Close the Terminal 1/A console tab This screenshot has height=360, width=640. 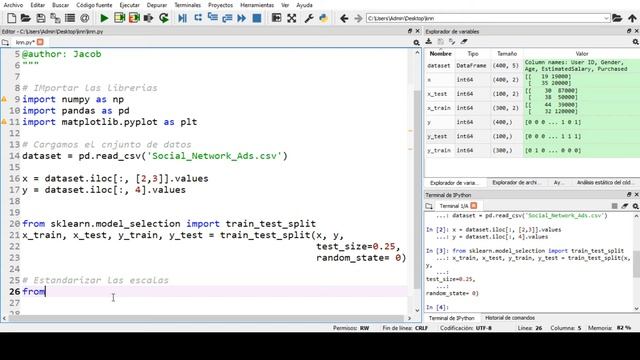pyautogui.click(x=473, y=206)
